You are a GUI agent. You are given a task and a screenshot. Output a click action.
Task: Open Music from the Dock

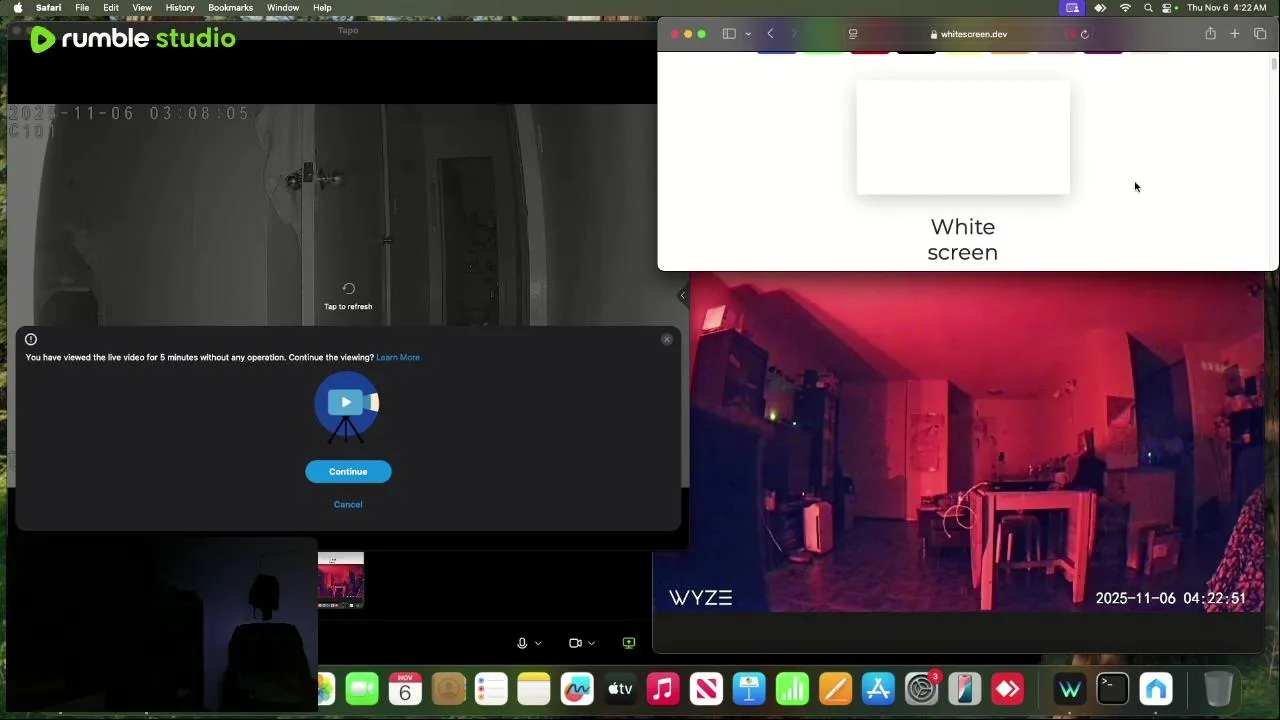pos(663,689)
